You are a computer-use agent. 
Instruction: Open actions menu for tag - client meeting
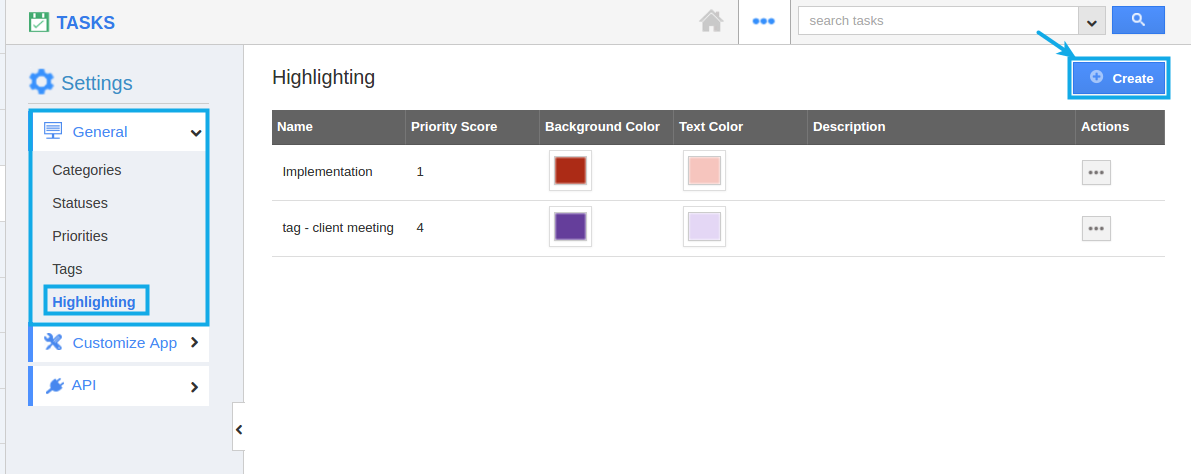1096,228
